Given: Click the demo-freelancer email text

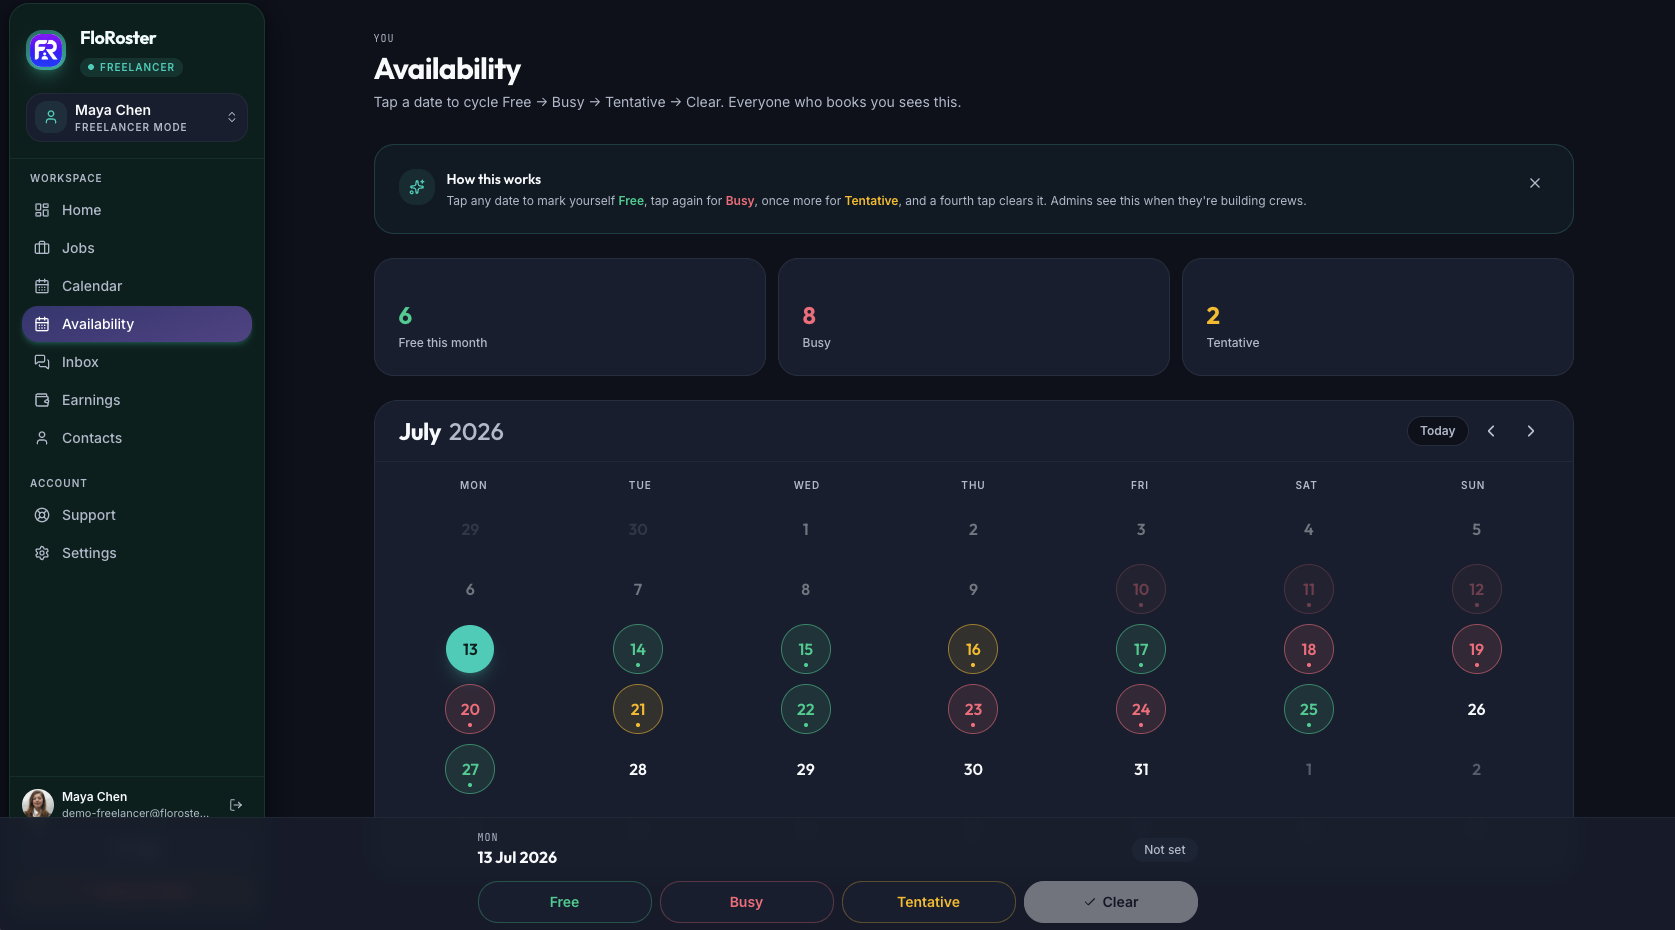Looking at the screenshot, I should coord(136,813).
